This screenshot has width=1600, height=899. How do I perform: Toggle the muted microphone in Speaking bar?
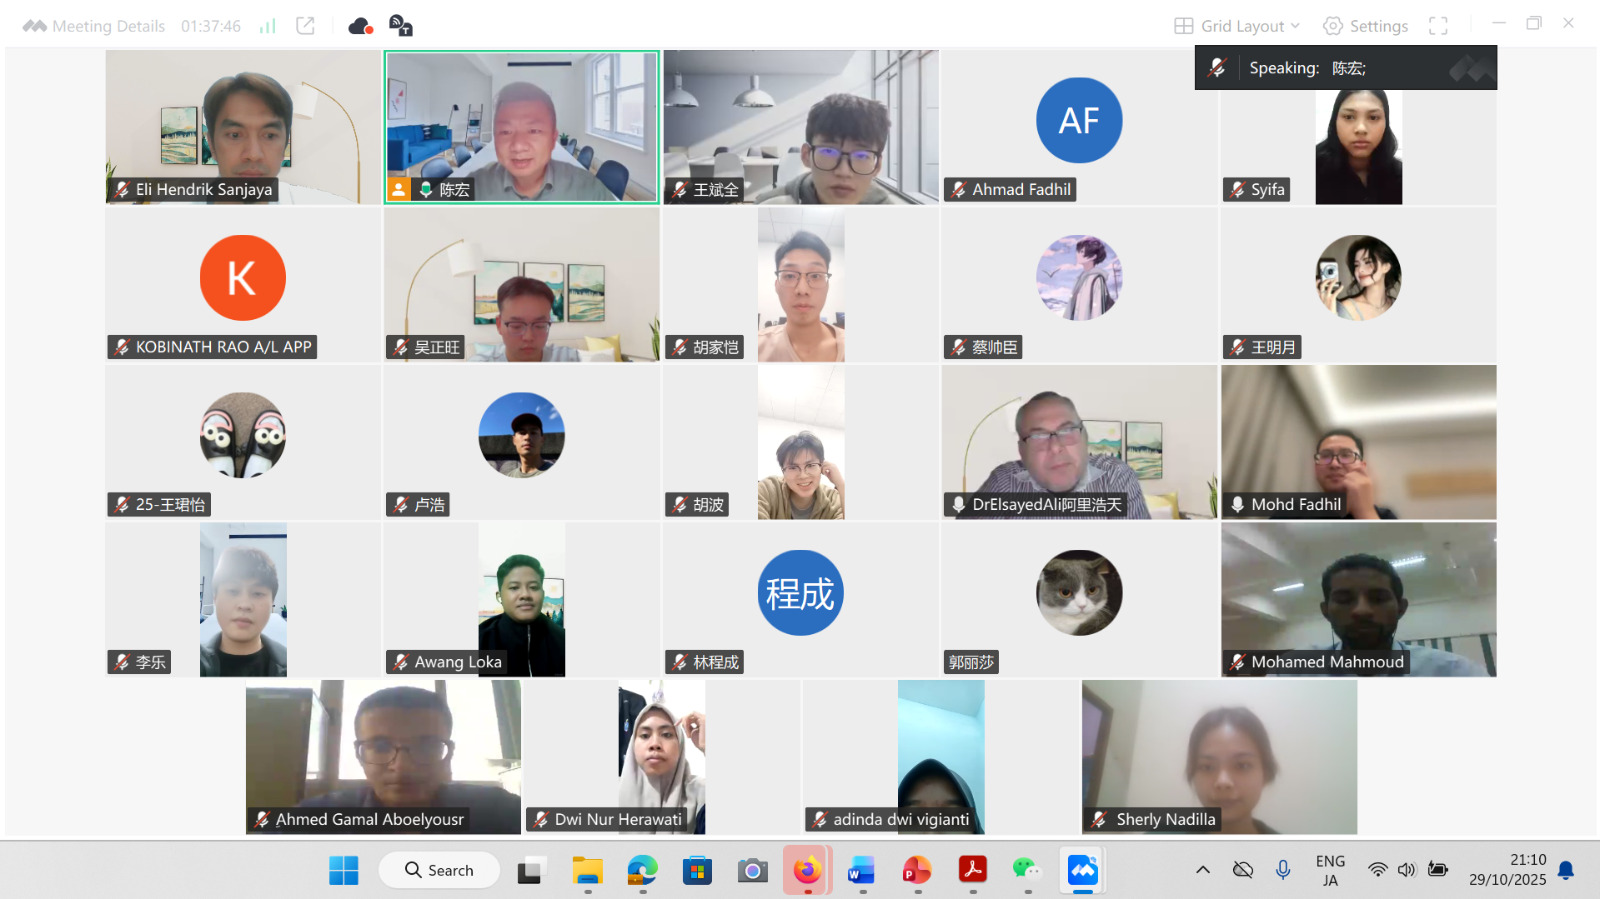coord(1217,68)
